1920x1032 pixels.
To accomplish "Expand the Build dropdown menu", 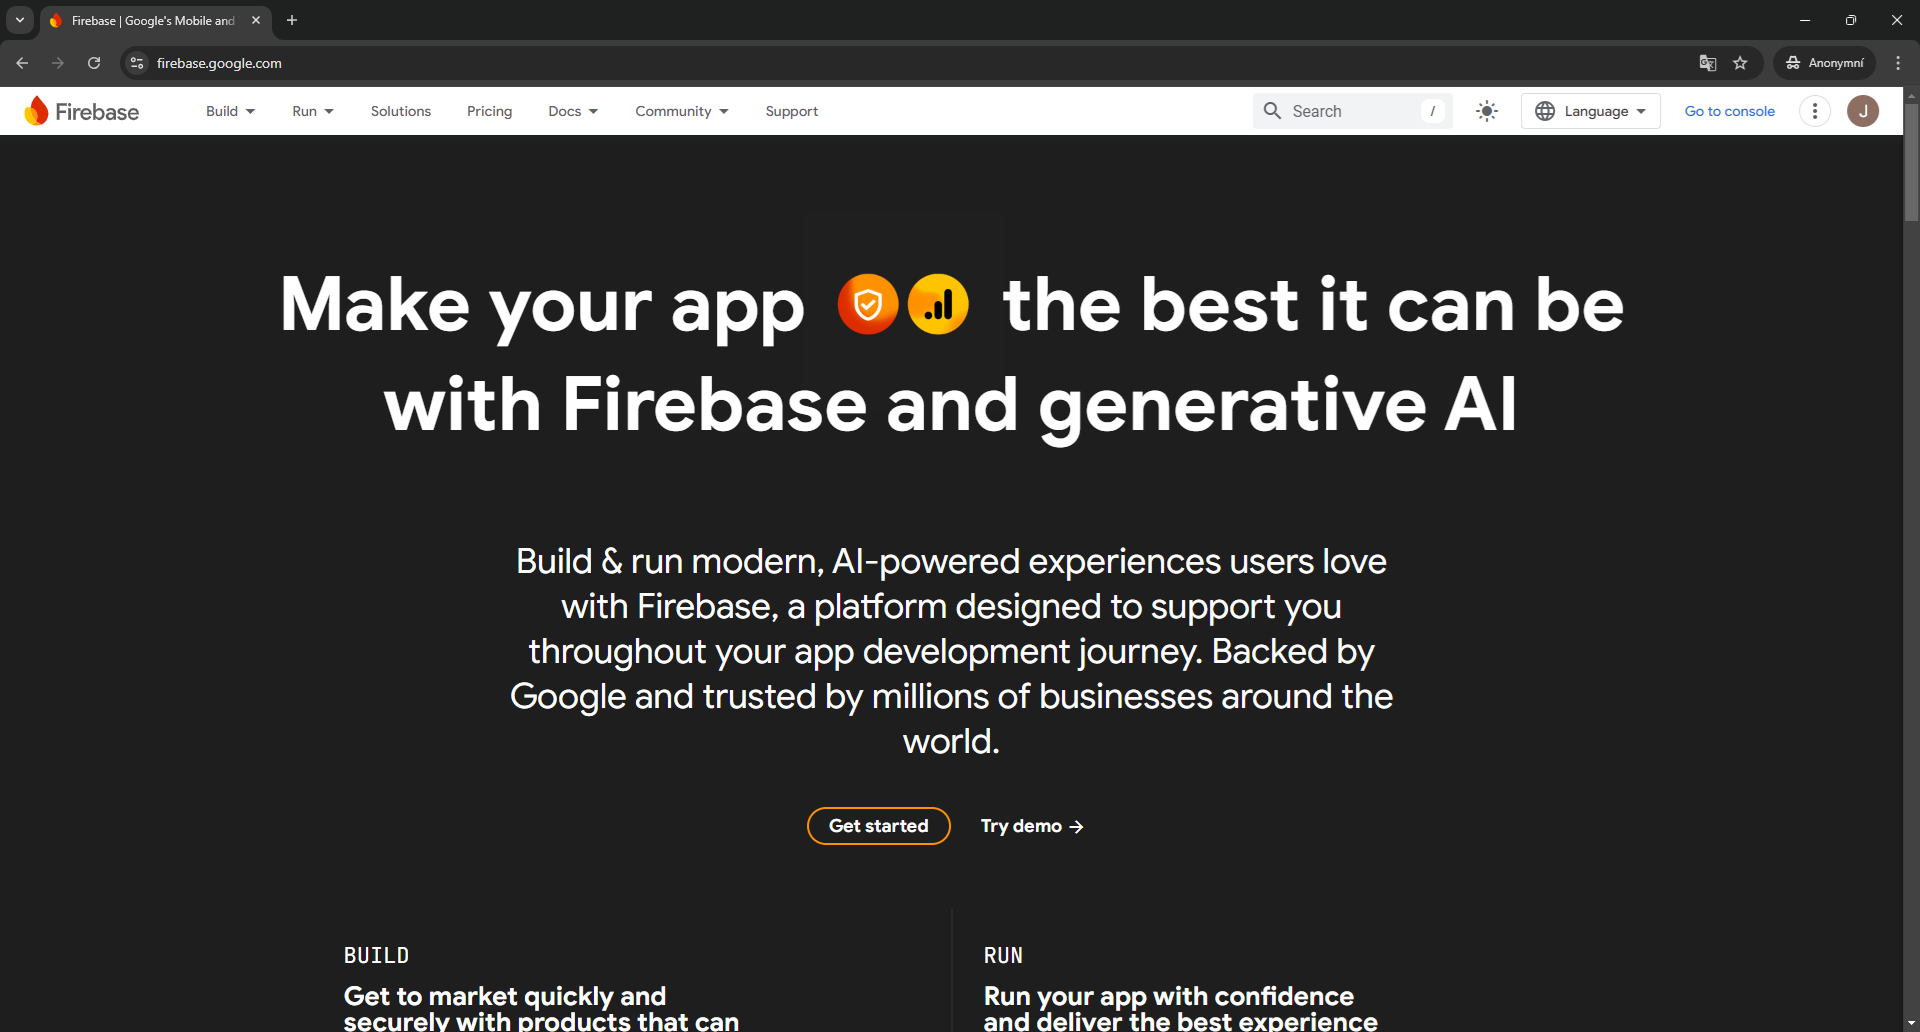I will [230, 111].
